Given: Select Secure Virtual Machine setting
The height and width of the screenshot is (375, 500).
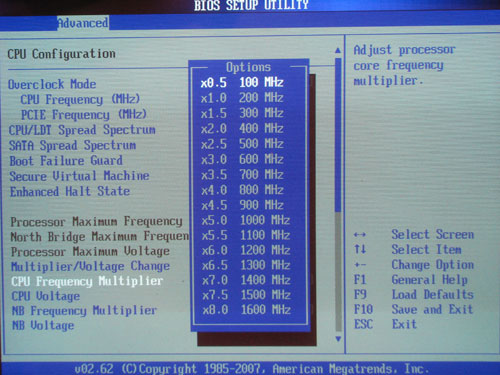Looking at the screenshot, I should point(79,176).
